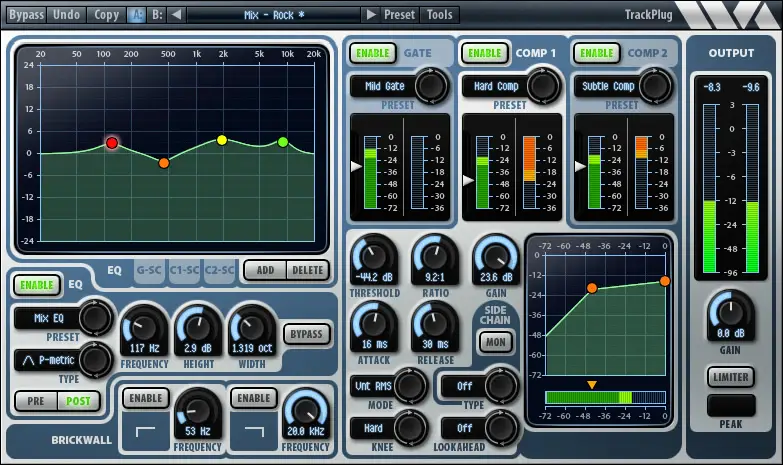The height and width of the screenshot is (465, 783).
Task: Toggle the Comp 2 Enable button
Action: coord(596,53)
